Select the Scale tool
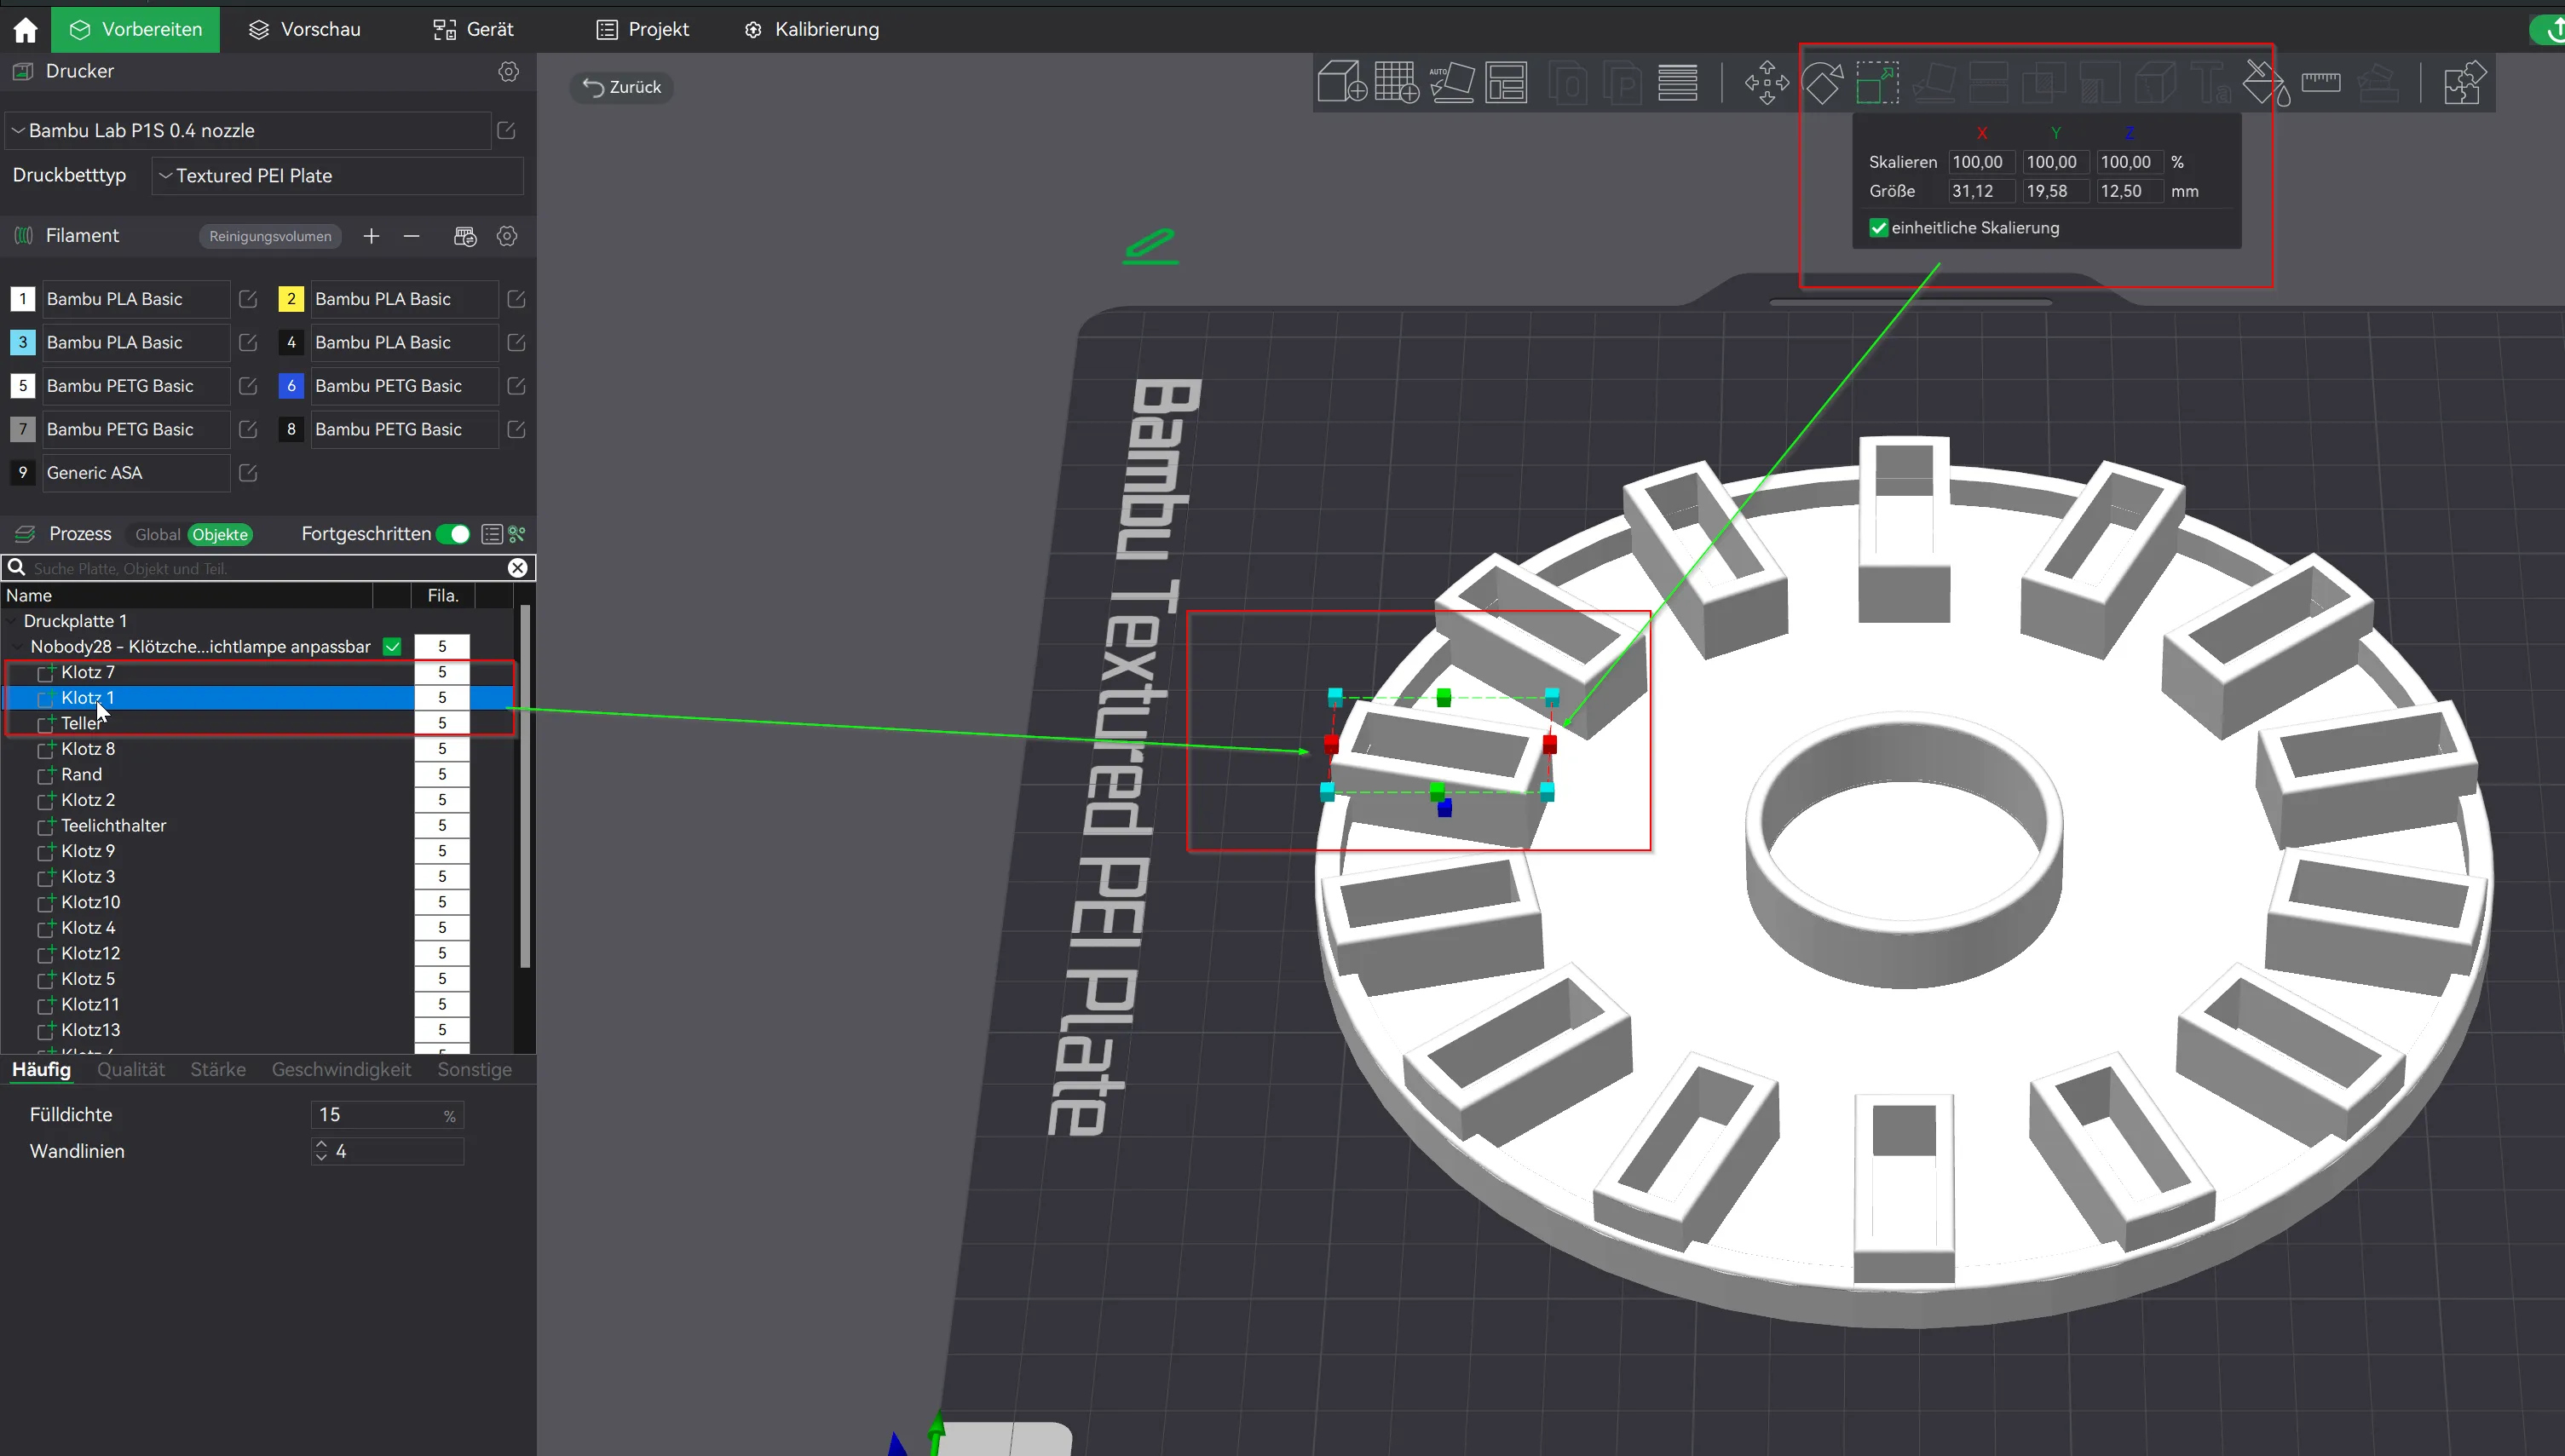The height and width of the screenshot is (1456, 2565). [x=1877, y=82]
